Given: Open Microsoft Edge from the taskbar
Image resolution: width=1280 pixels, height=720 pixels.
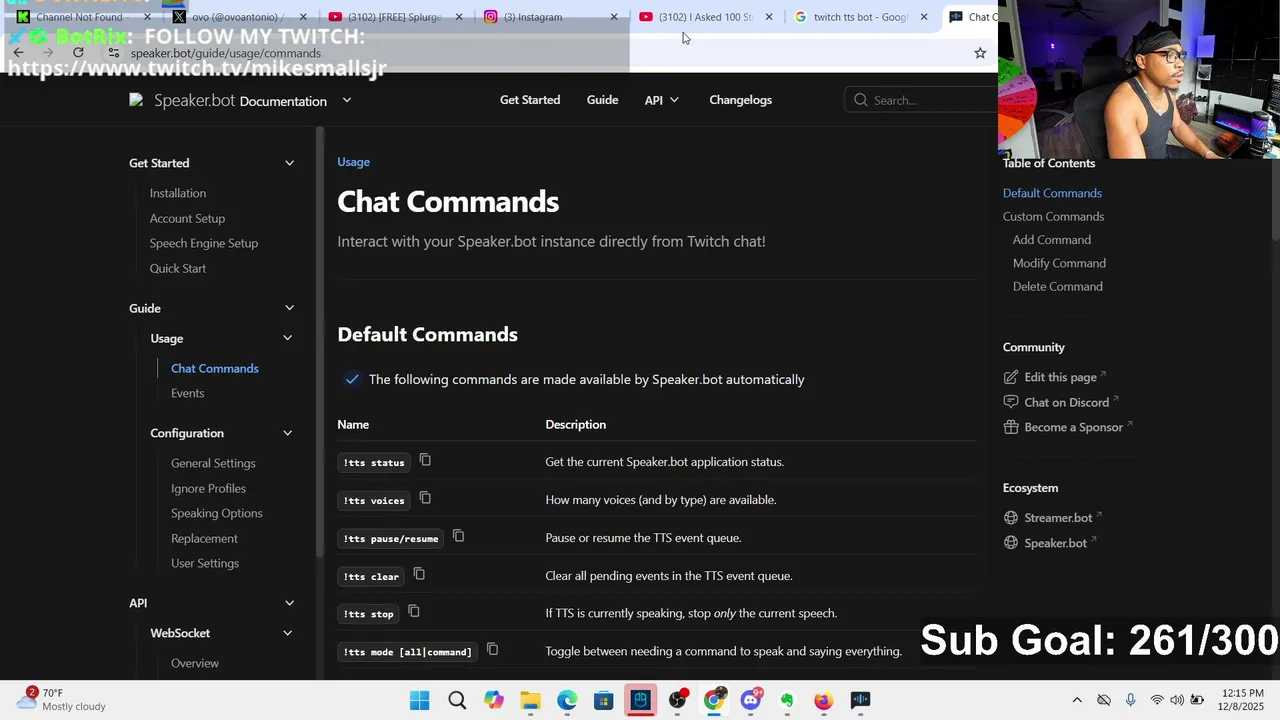Looking at the screenshot, I should (567, 700).
